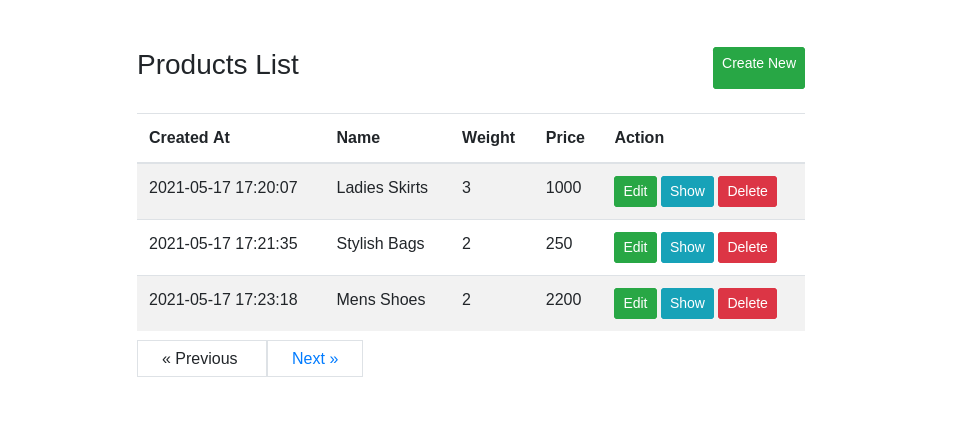This screenshot has height=436, width=956.
Task: Delete the Mens Shoes row
Action: (x=747, y=304)
